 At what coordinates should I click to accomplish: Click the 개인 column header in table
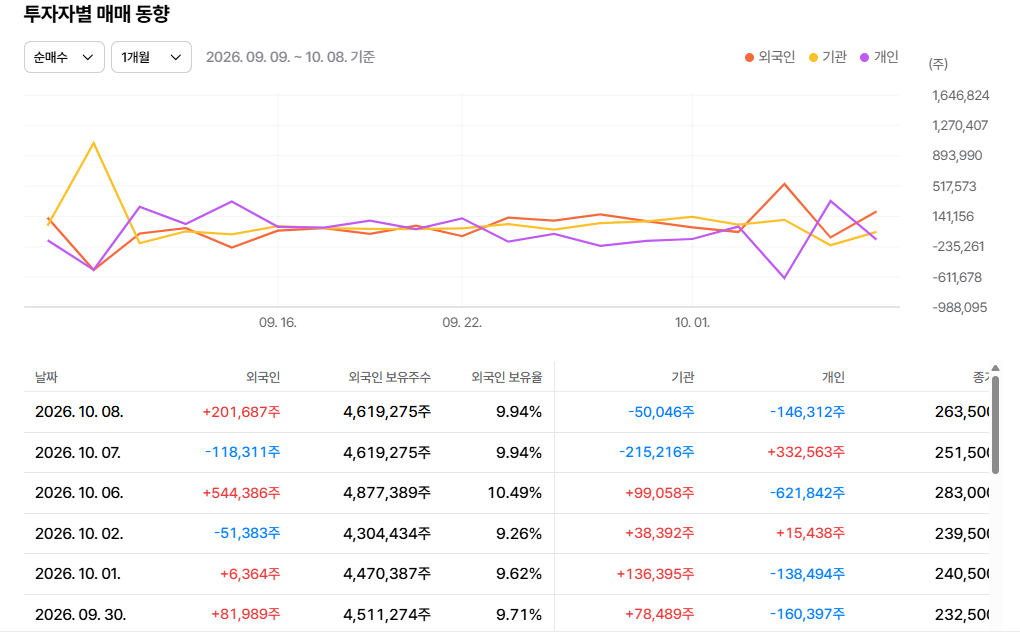point(833,377)
